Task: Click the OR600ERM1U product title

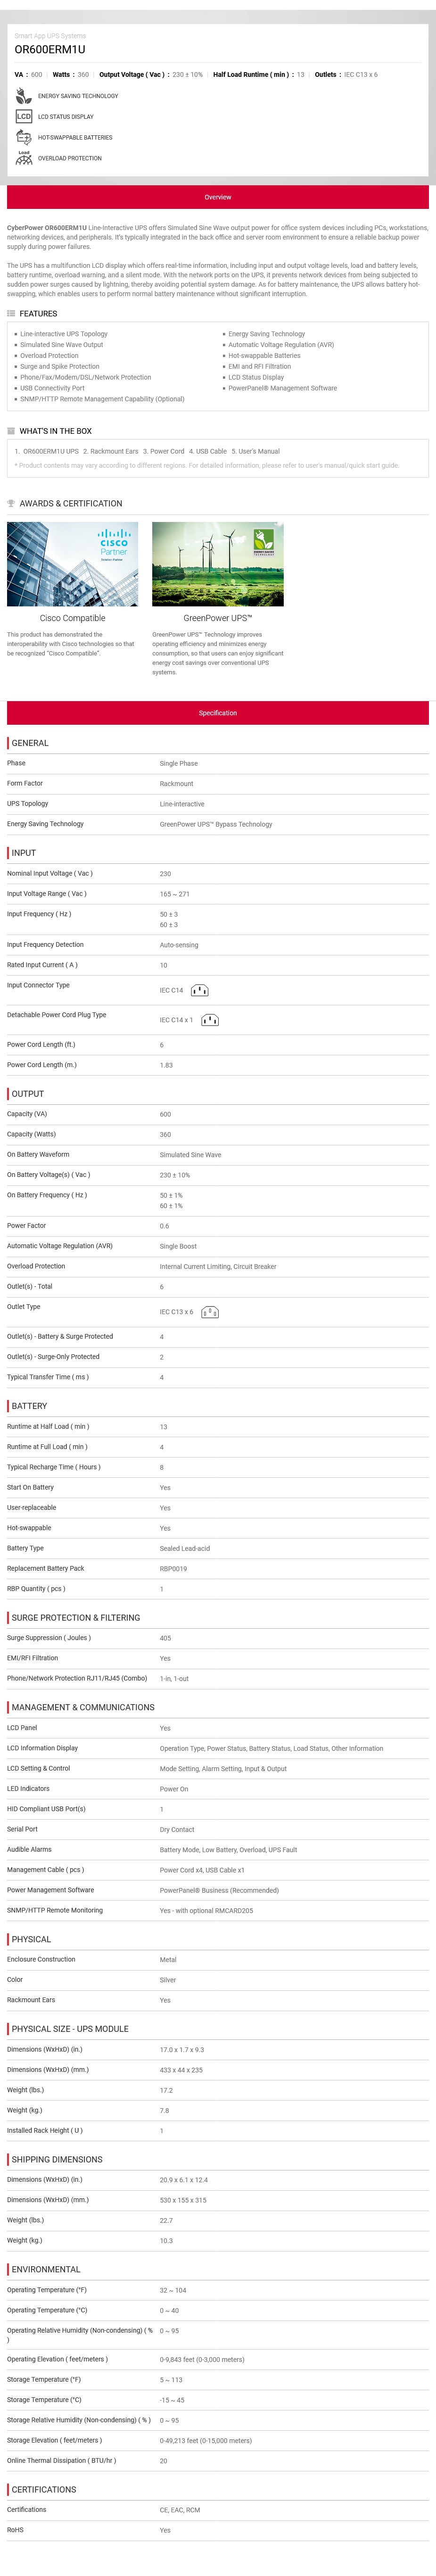Action: point(50,49)
